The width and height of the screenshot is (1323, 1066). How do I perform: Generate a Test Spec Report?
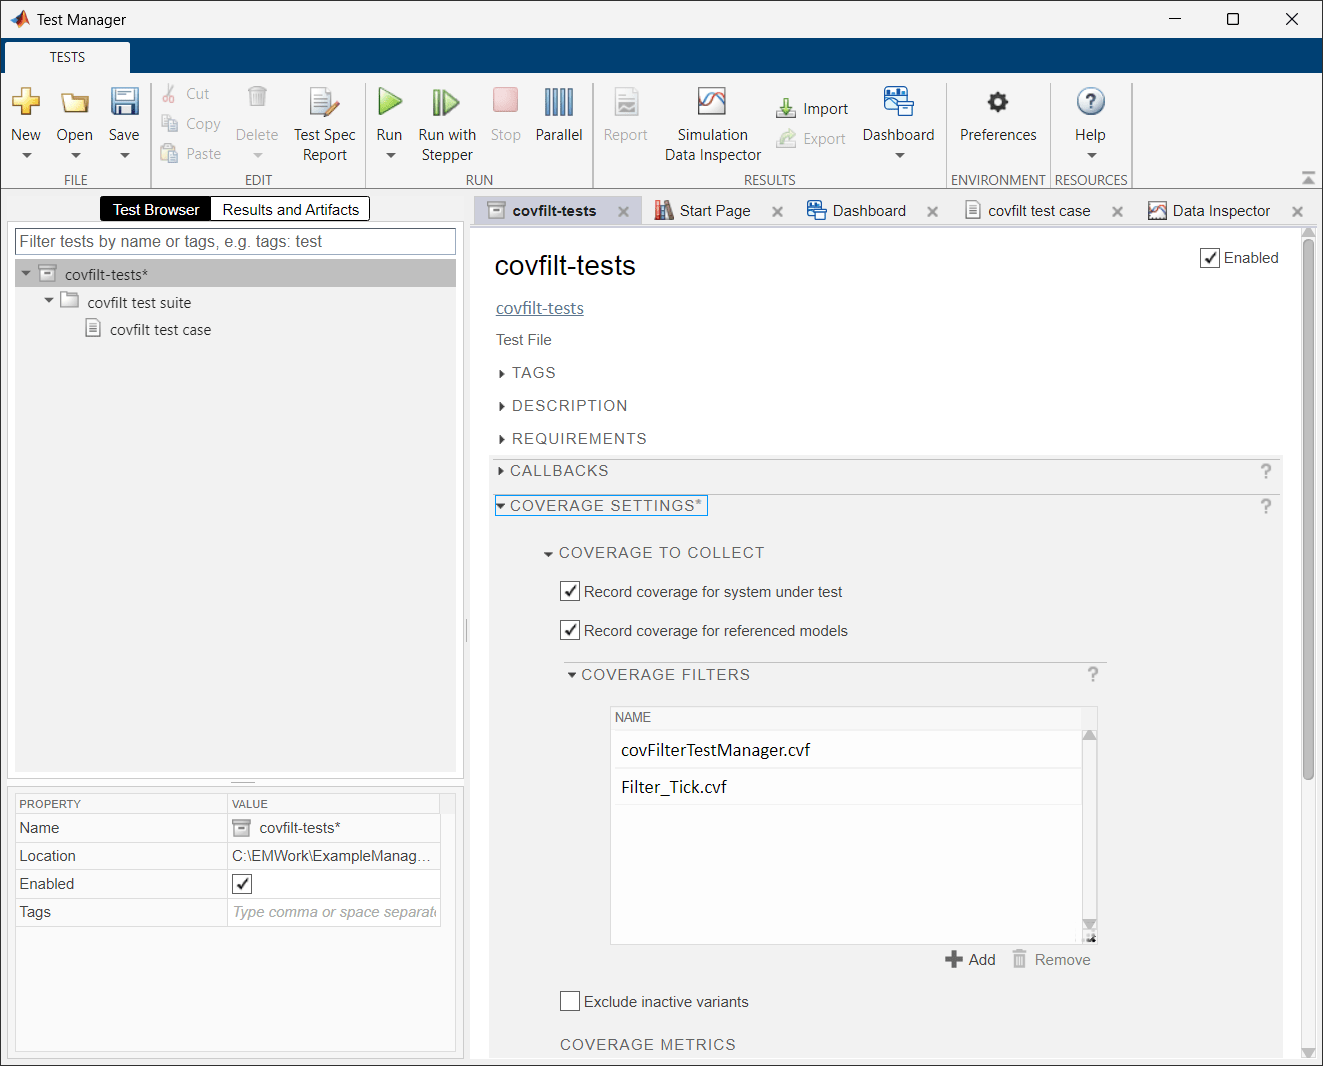(x=324, y=122)
